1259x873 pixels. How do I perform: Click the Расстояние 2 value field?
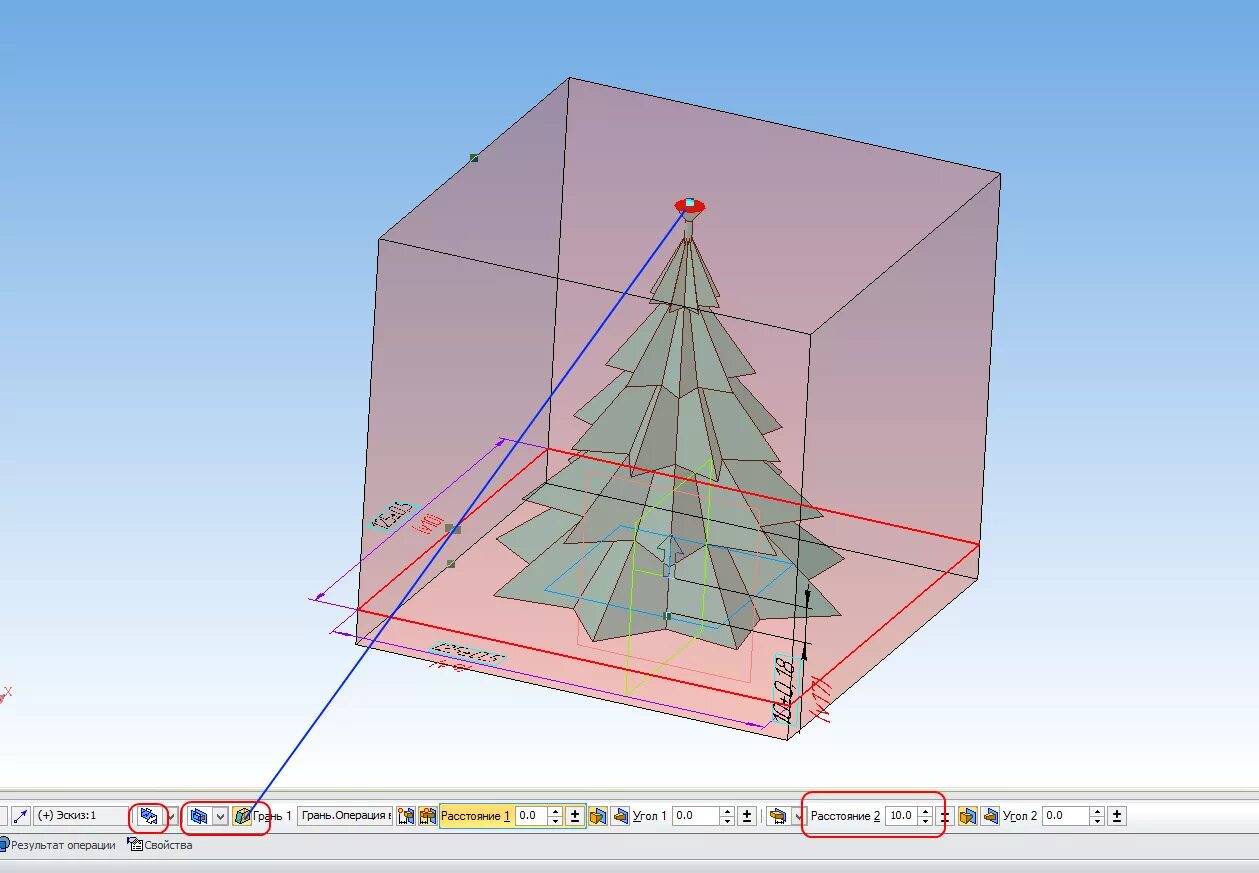pos(901,816)
